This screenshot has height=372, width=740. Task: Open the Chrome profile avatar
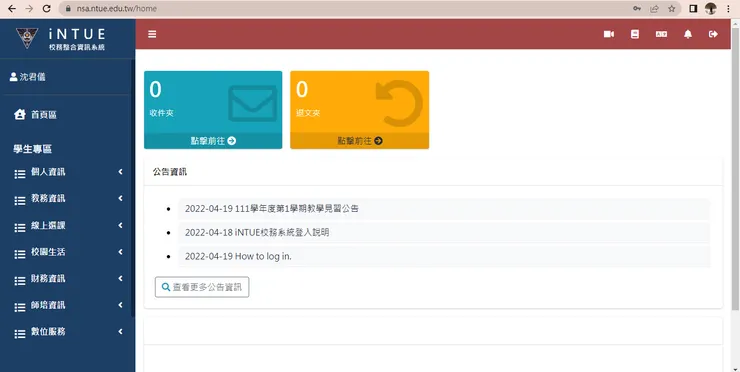[x=711, y=8]
